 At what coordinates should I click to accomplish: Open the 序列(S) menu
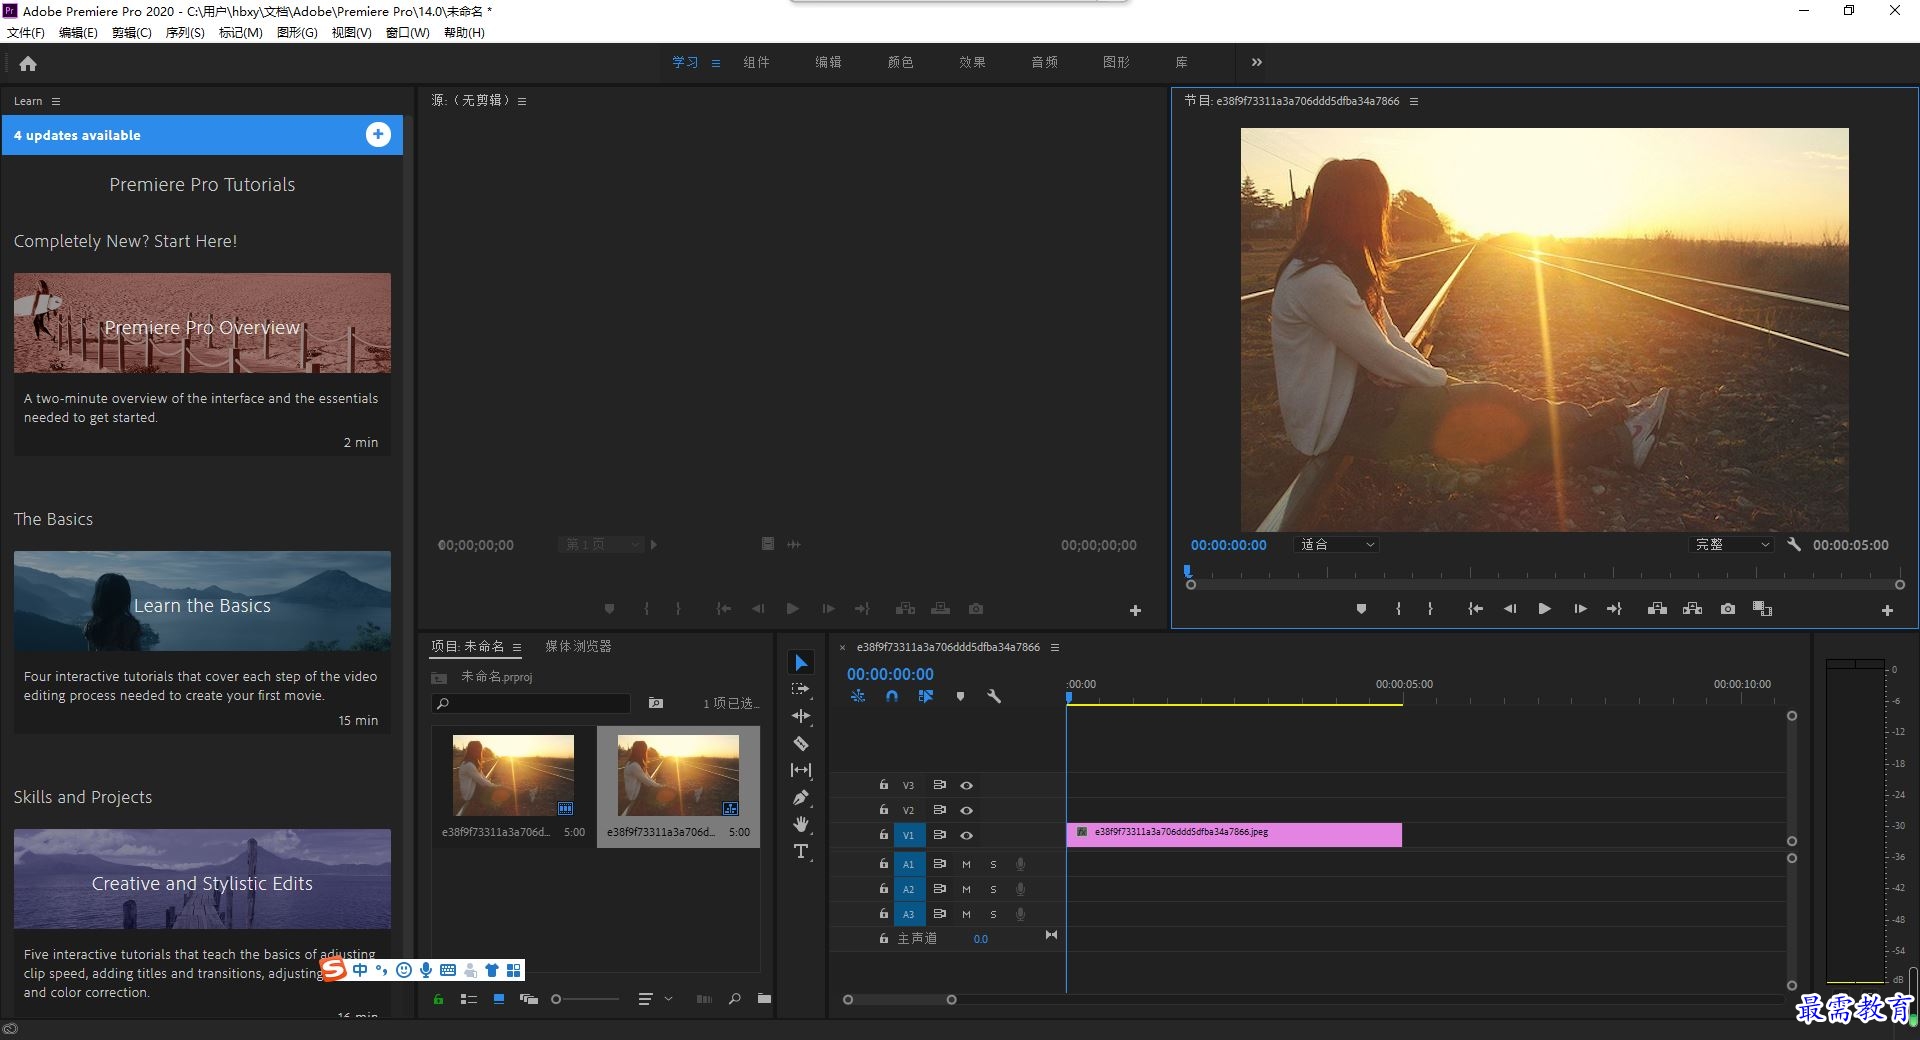coord(185,32)
